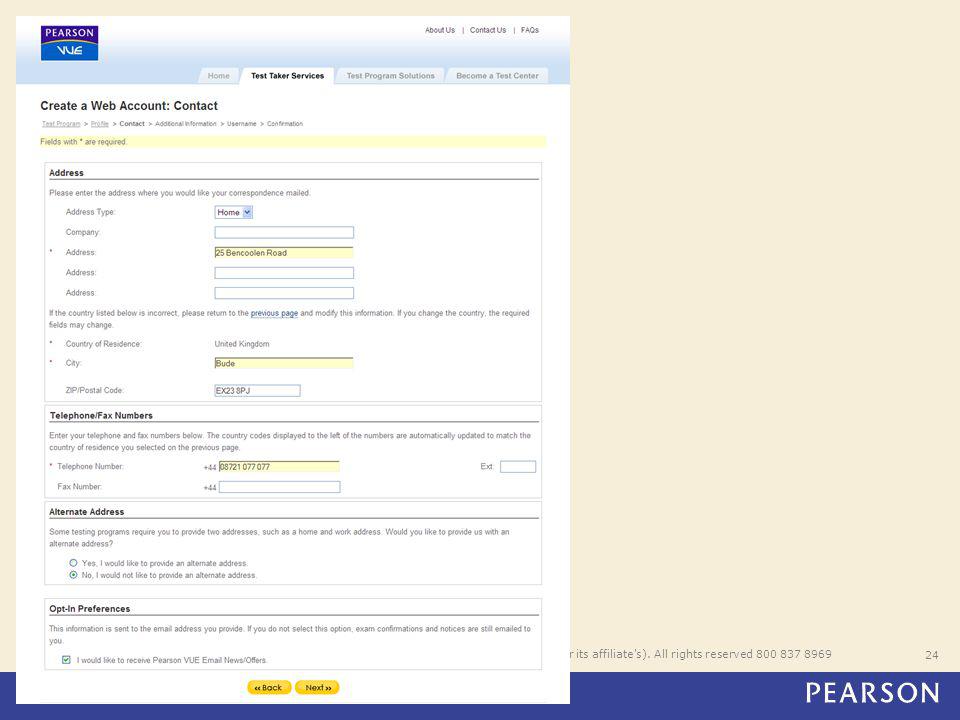Click the Pearson VUE logo
The image size is (960, 720).
point(69,43)
